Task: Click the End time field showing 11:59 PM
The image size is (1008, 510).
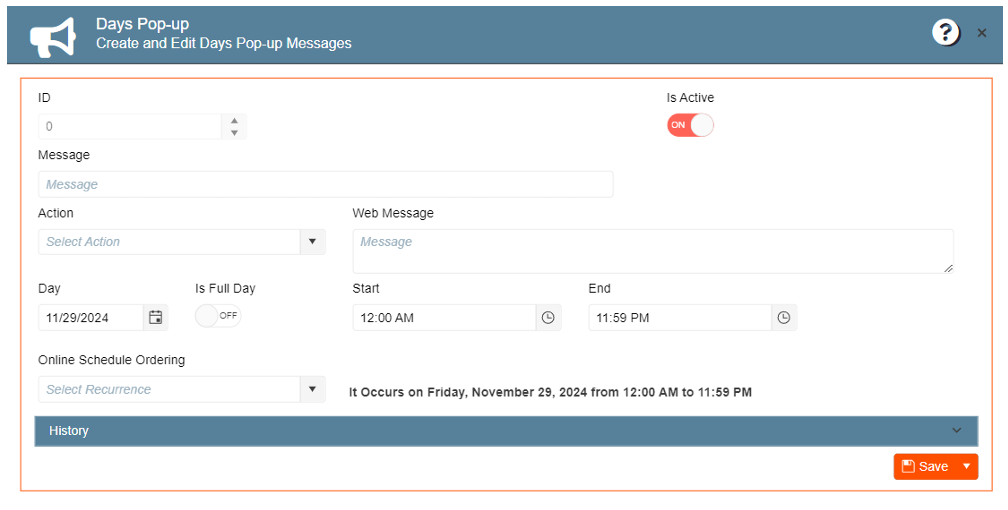Action: pyautogui.click(x=680, y=317)
